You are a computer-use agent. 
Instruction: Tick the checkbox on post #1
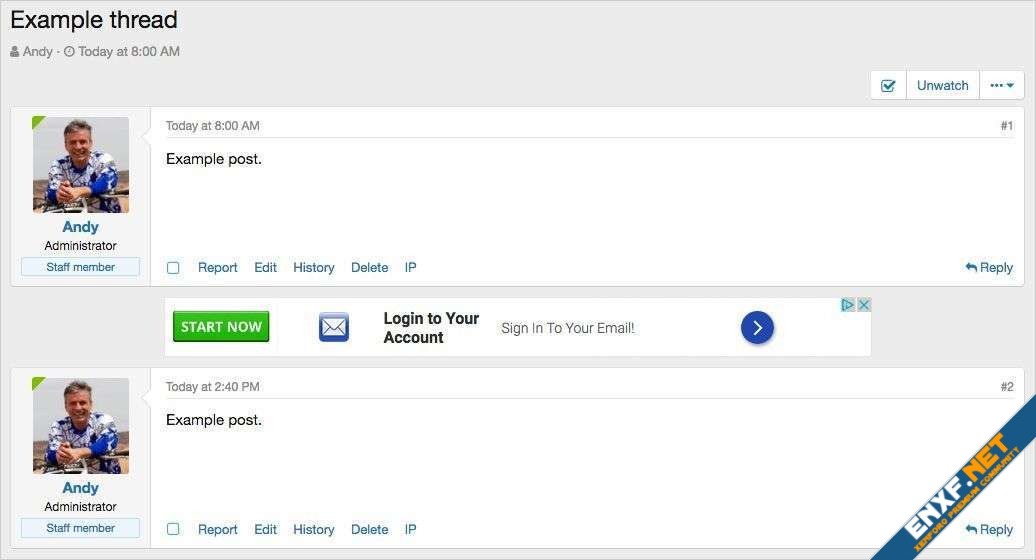pos(173,268)
